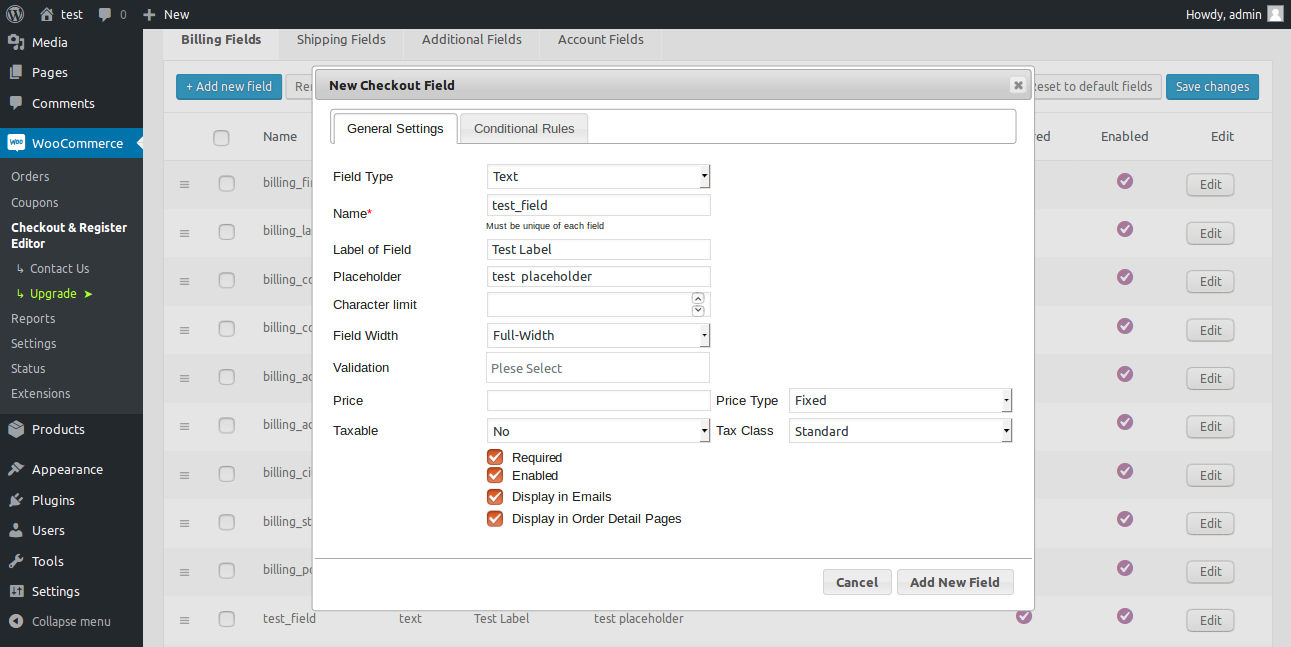The image size is (1291, 647).
Task: Open Coupons in WooCommerce submenu
Action: (x=35, y=202)
